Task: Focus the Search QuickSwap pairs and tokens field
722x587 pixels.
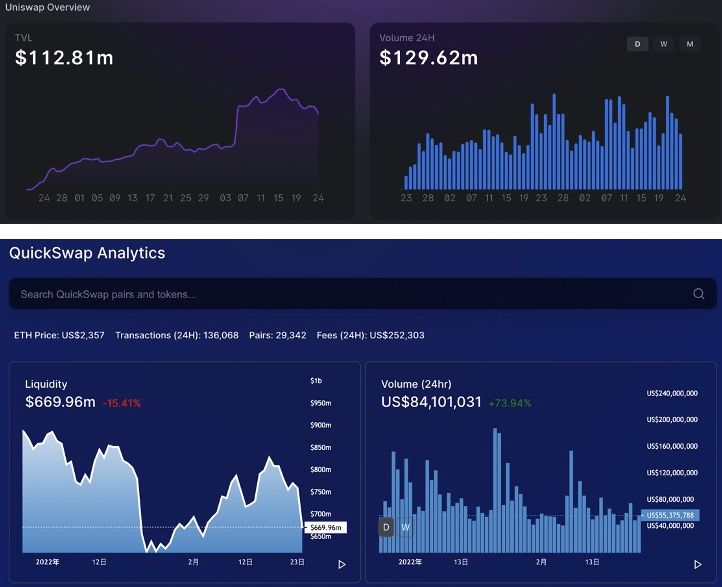Action: tap(362, 294)
